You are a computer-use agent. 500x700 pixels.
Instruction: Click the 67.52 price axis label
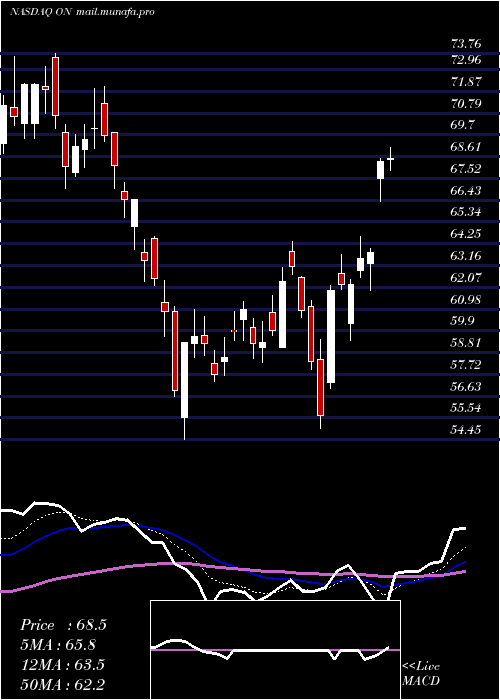pyautogui.click(x=466, y=169)
